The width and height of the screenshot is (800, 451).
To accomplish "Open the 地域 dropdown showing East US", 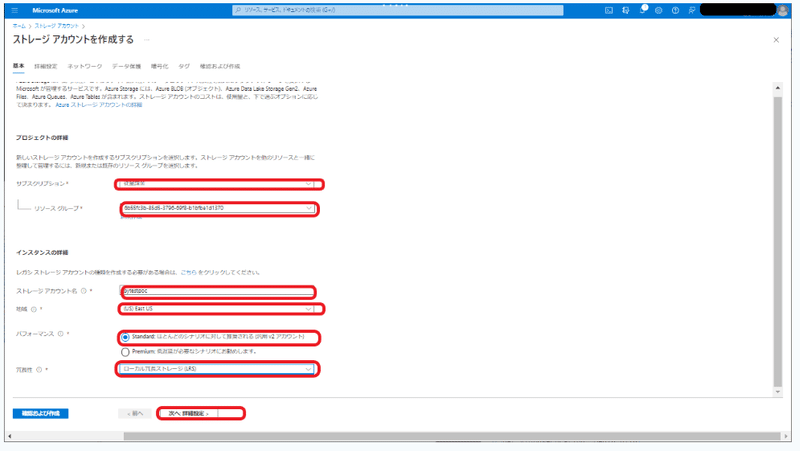I will pyautogui.click(x=217, y=309).
